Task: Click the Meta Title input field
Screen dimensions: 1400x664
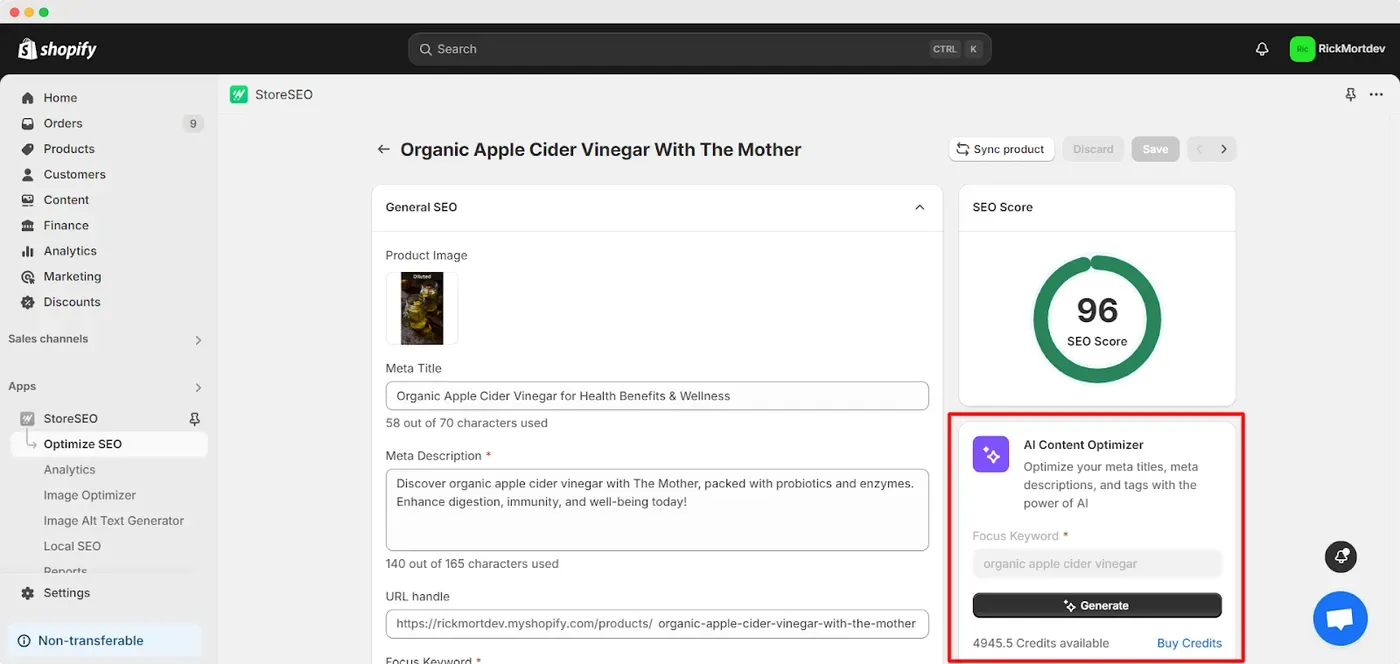Action: click(657, 396)
